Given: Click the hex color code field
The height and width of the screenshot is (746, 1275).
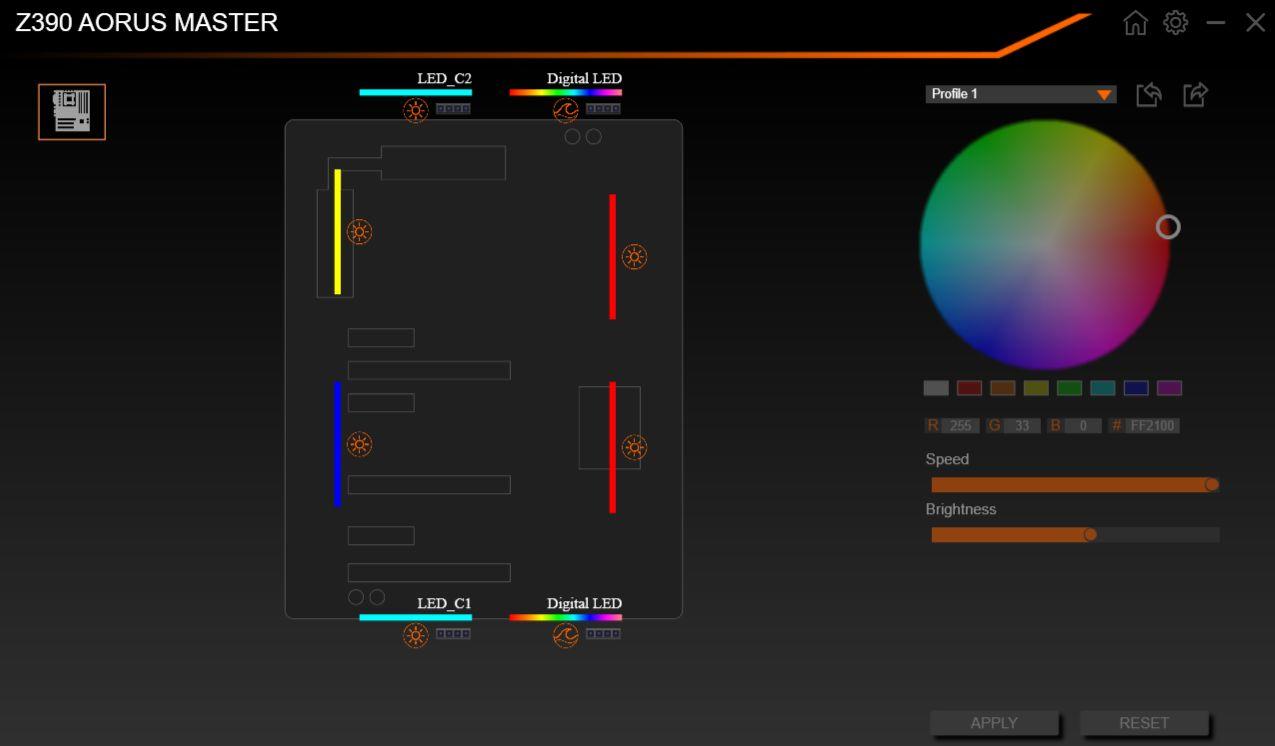Looking at the screenshot, I should click(x=1152, y=426).
